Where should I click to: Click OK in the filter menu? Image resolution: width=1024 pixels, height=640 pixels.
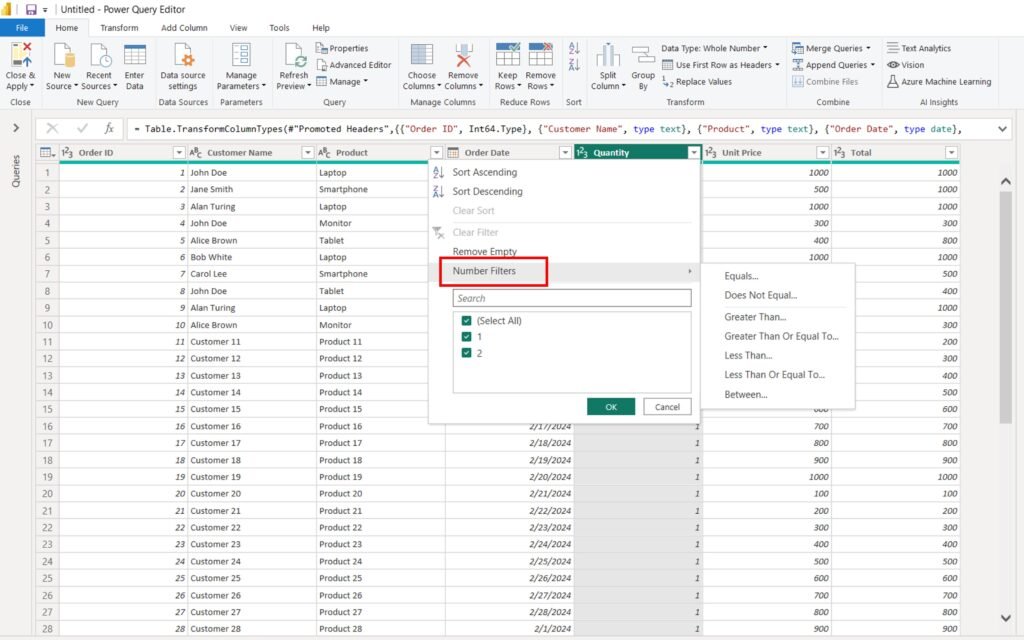coord(611,407)
